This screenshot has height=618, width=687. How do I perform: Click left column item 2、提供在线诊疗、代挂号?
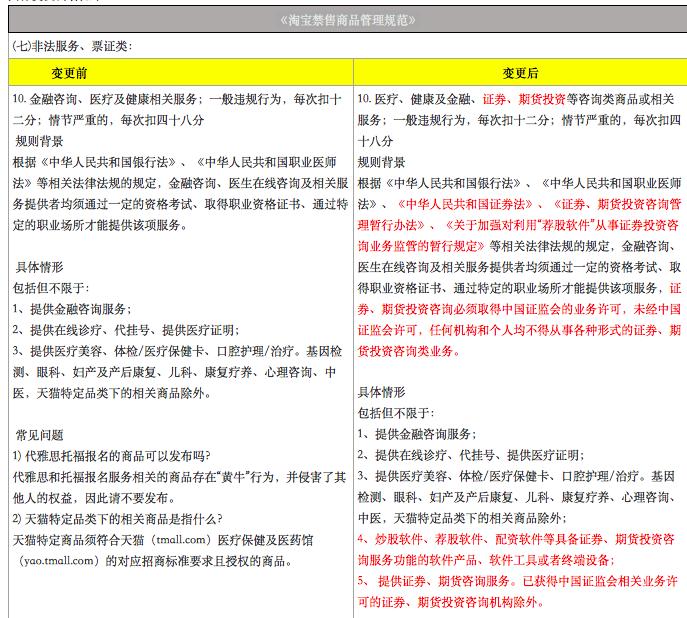pos(126,330)
